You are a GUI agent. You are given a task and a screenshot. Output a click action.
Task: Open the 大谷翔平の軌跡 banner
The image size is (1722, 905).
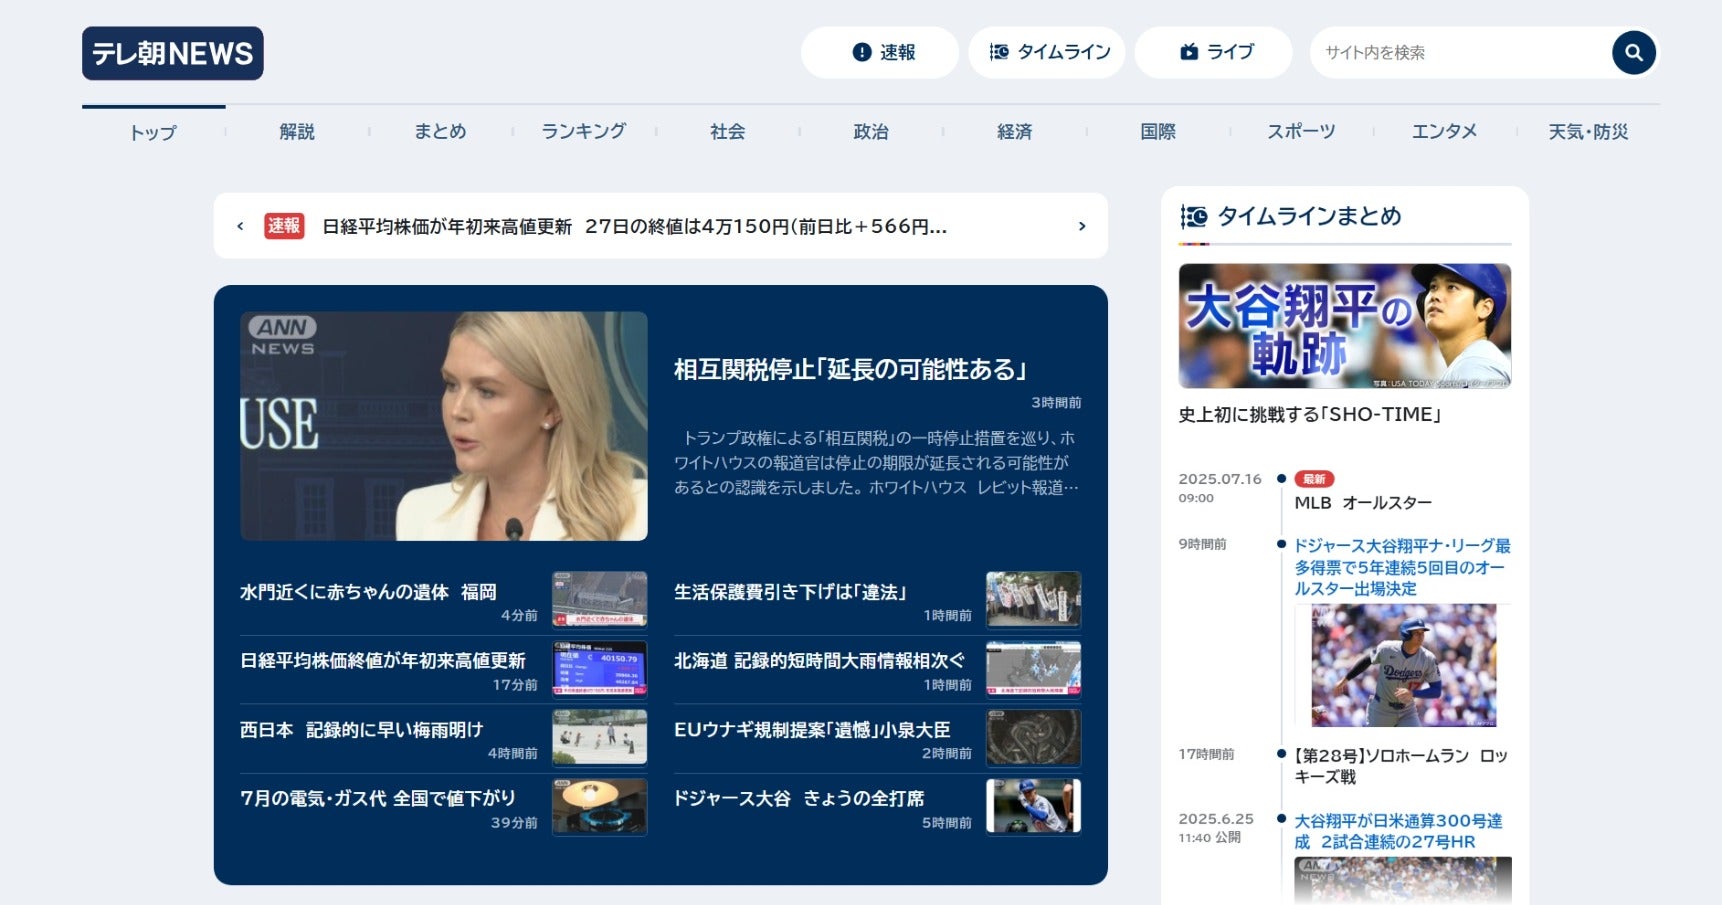pyautogui.click(x=1344, y=326)
